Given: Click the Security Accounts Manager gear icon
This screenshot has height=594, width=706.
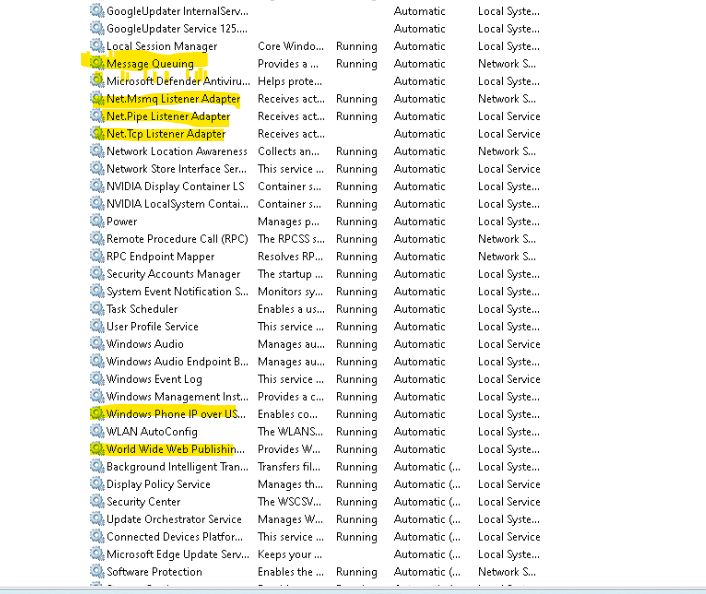Looking at the screenshot, I should tap(97, 273).
